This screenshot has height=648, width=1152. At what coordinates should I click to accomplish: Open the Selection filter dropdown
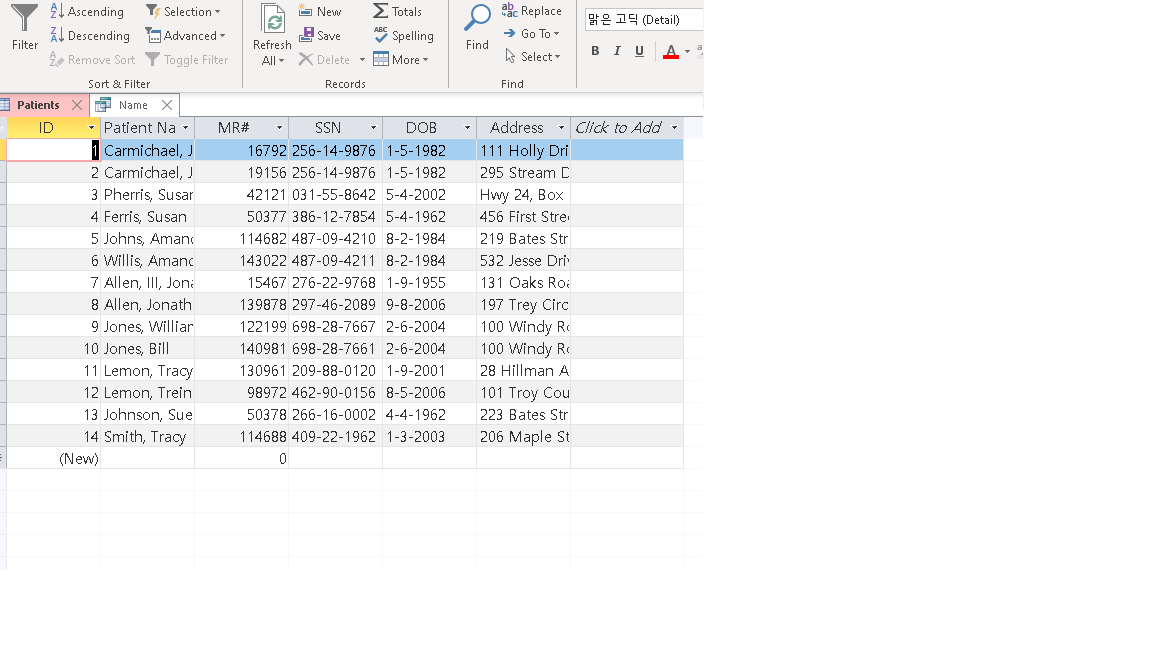184,12
